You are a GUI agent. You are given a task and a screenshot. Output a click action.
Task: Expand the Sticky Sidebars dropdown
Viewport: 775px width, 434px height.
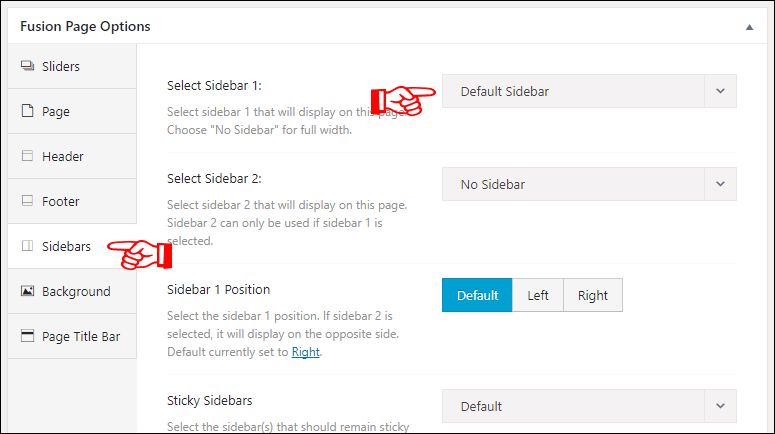[589, 406]
